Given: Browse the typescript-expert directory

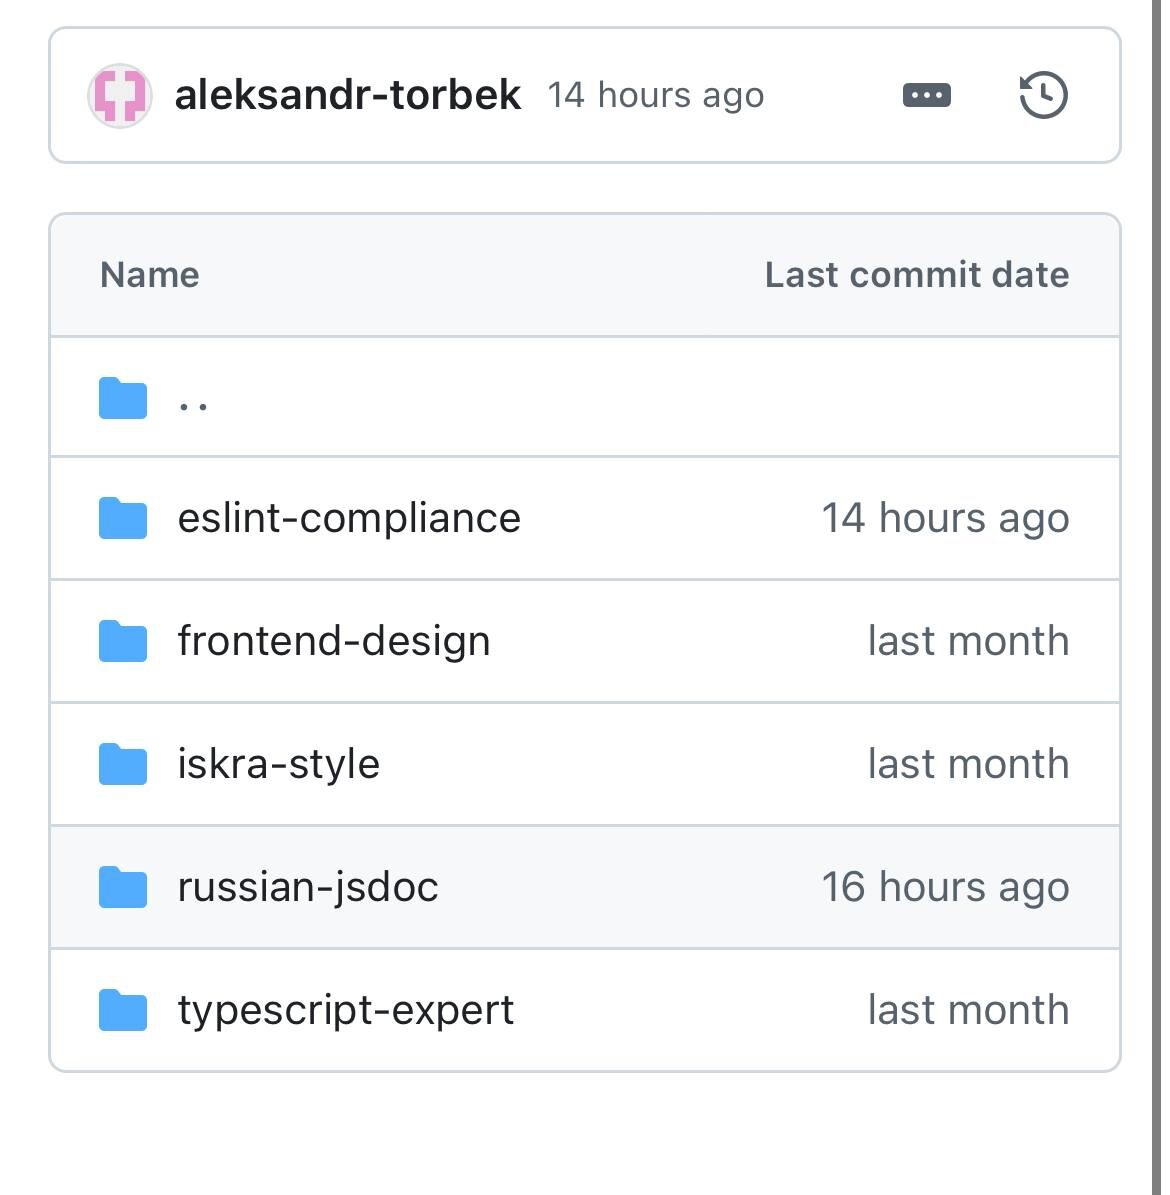Looking at the screenshot, I should [x=345, y=1010].
